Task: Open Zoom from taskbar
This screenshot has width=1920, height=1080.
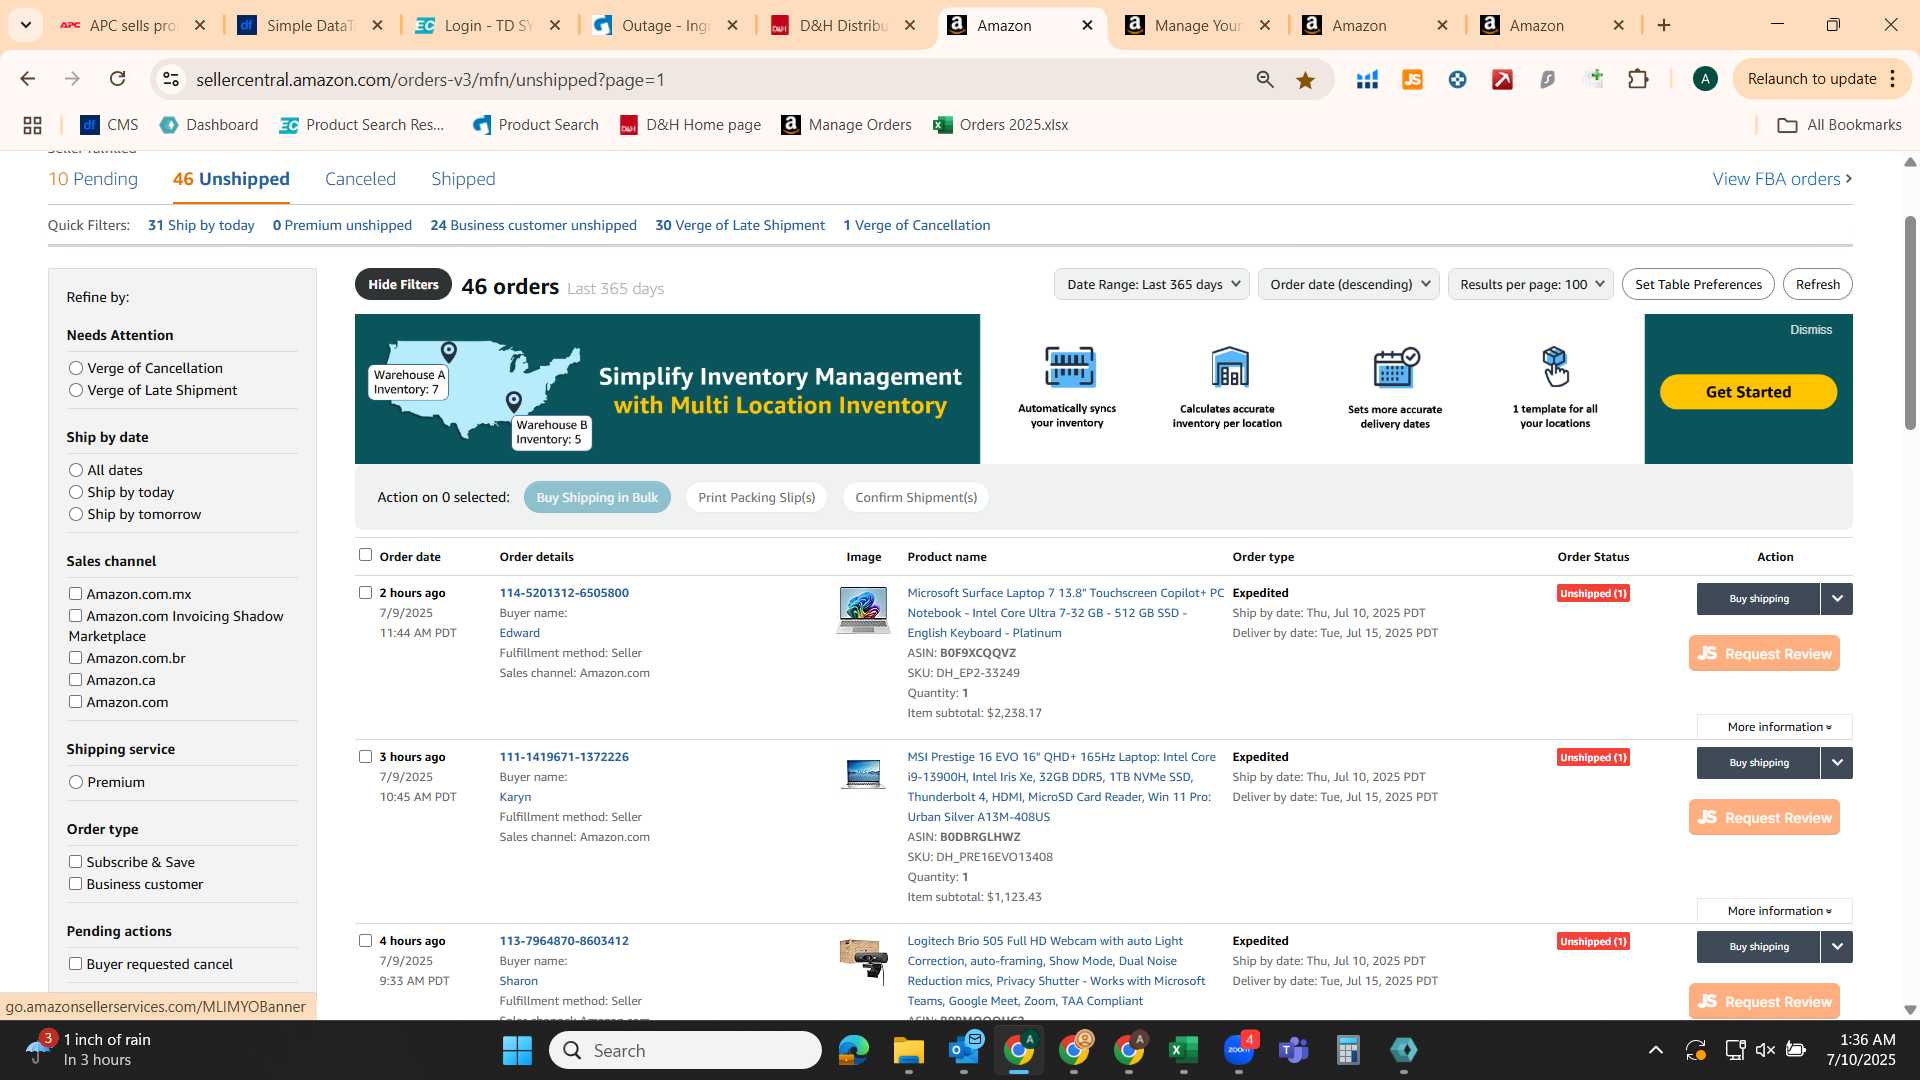Action: tap(1238, 1050)
